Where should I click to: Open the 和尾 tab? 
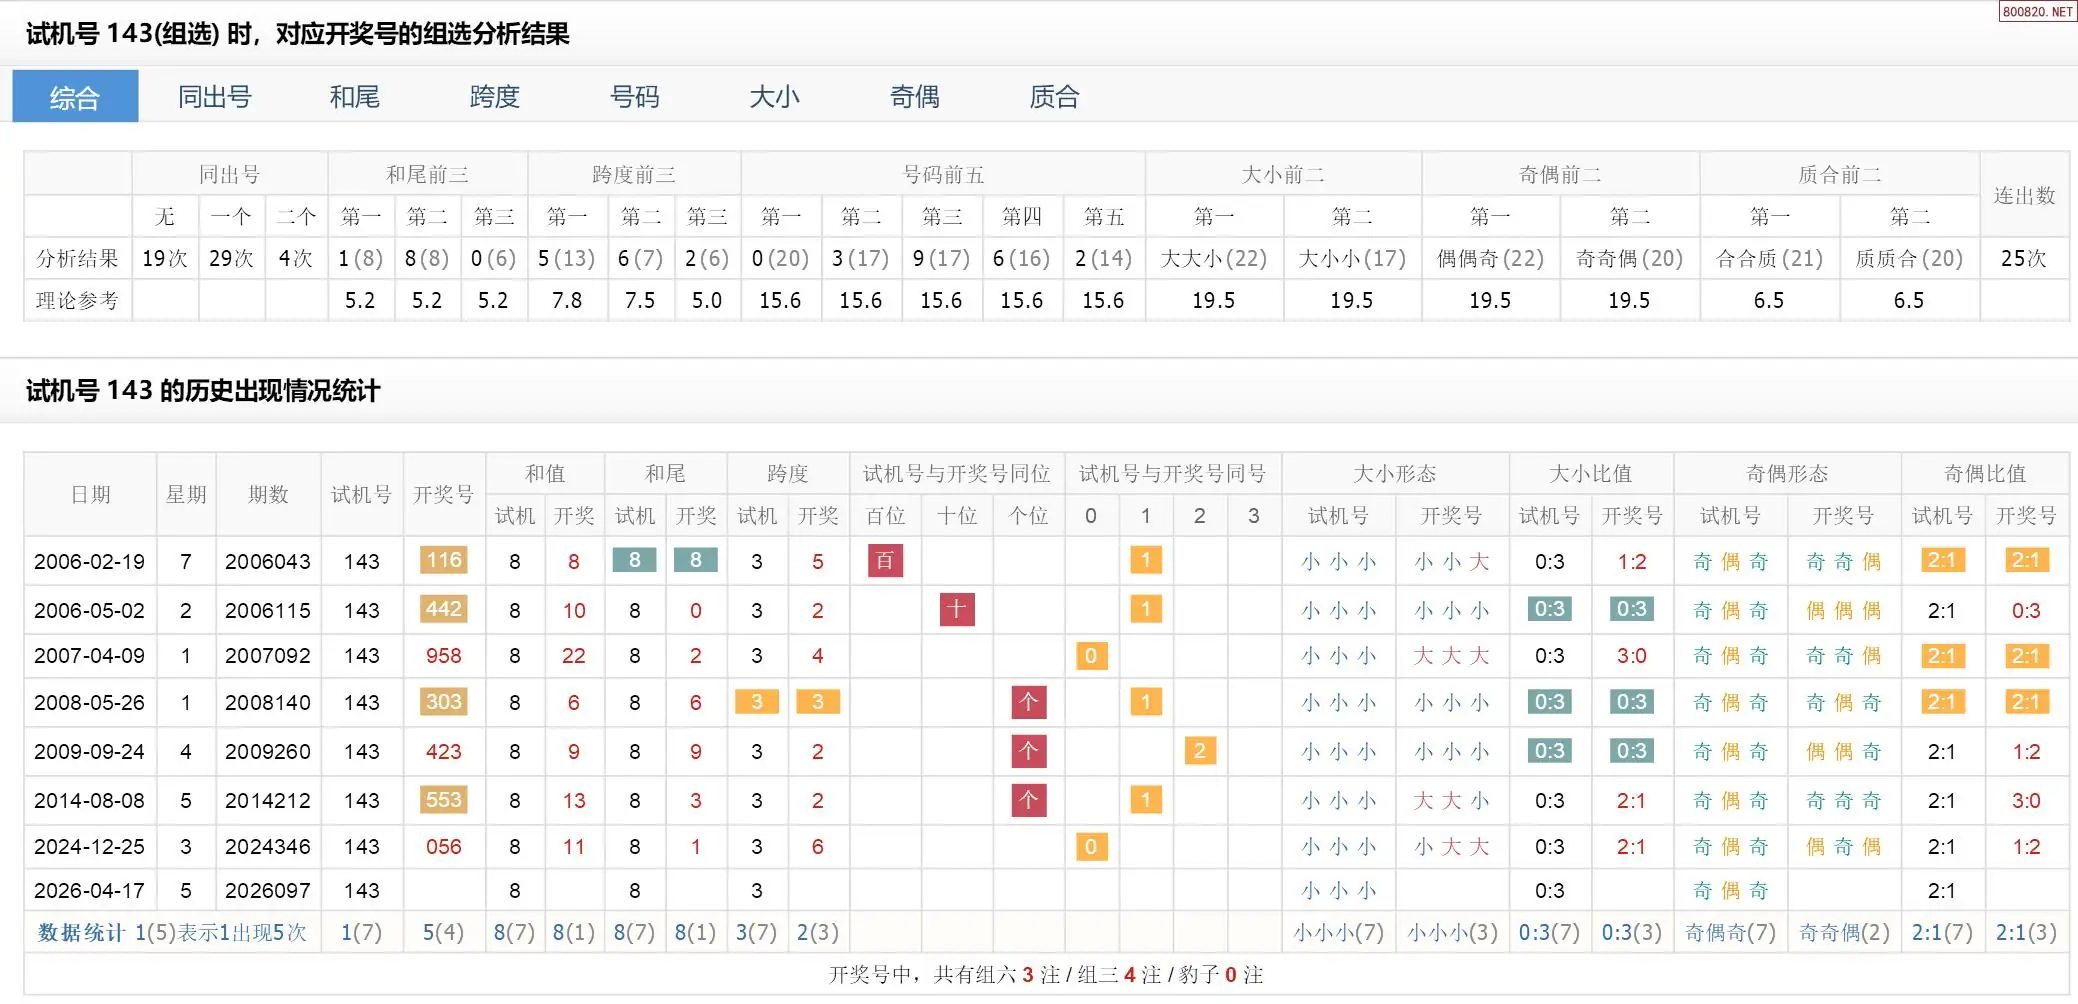(x=354, y=97)
